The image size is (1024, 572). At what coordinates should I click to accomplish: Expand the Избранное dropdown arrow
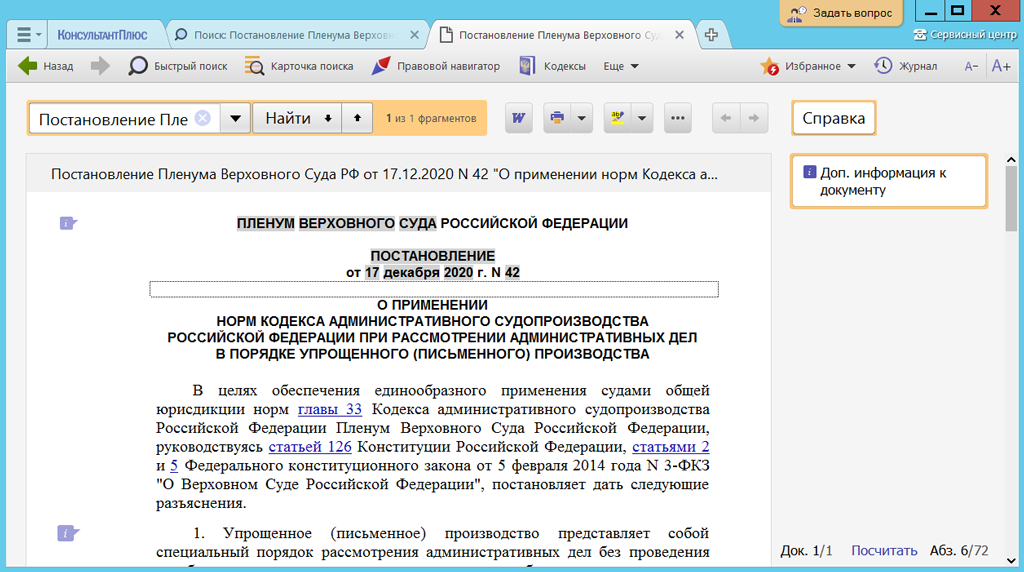(x=851, y=66)
